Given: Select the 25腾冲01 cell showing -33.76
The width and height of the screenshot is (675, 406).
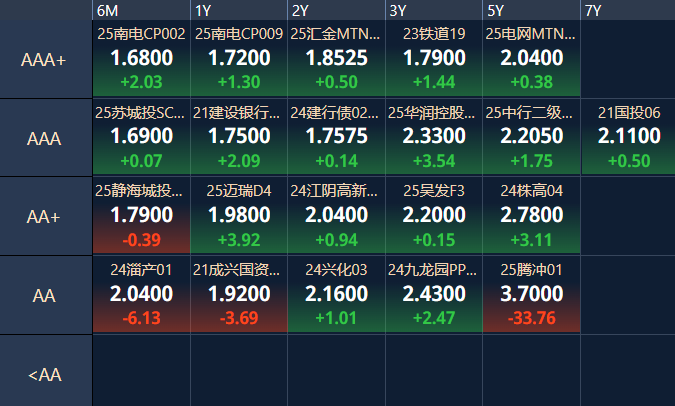Looking at the screenshot, I should pos(531,294).
